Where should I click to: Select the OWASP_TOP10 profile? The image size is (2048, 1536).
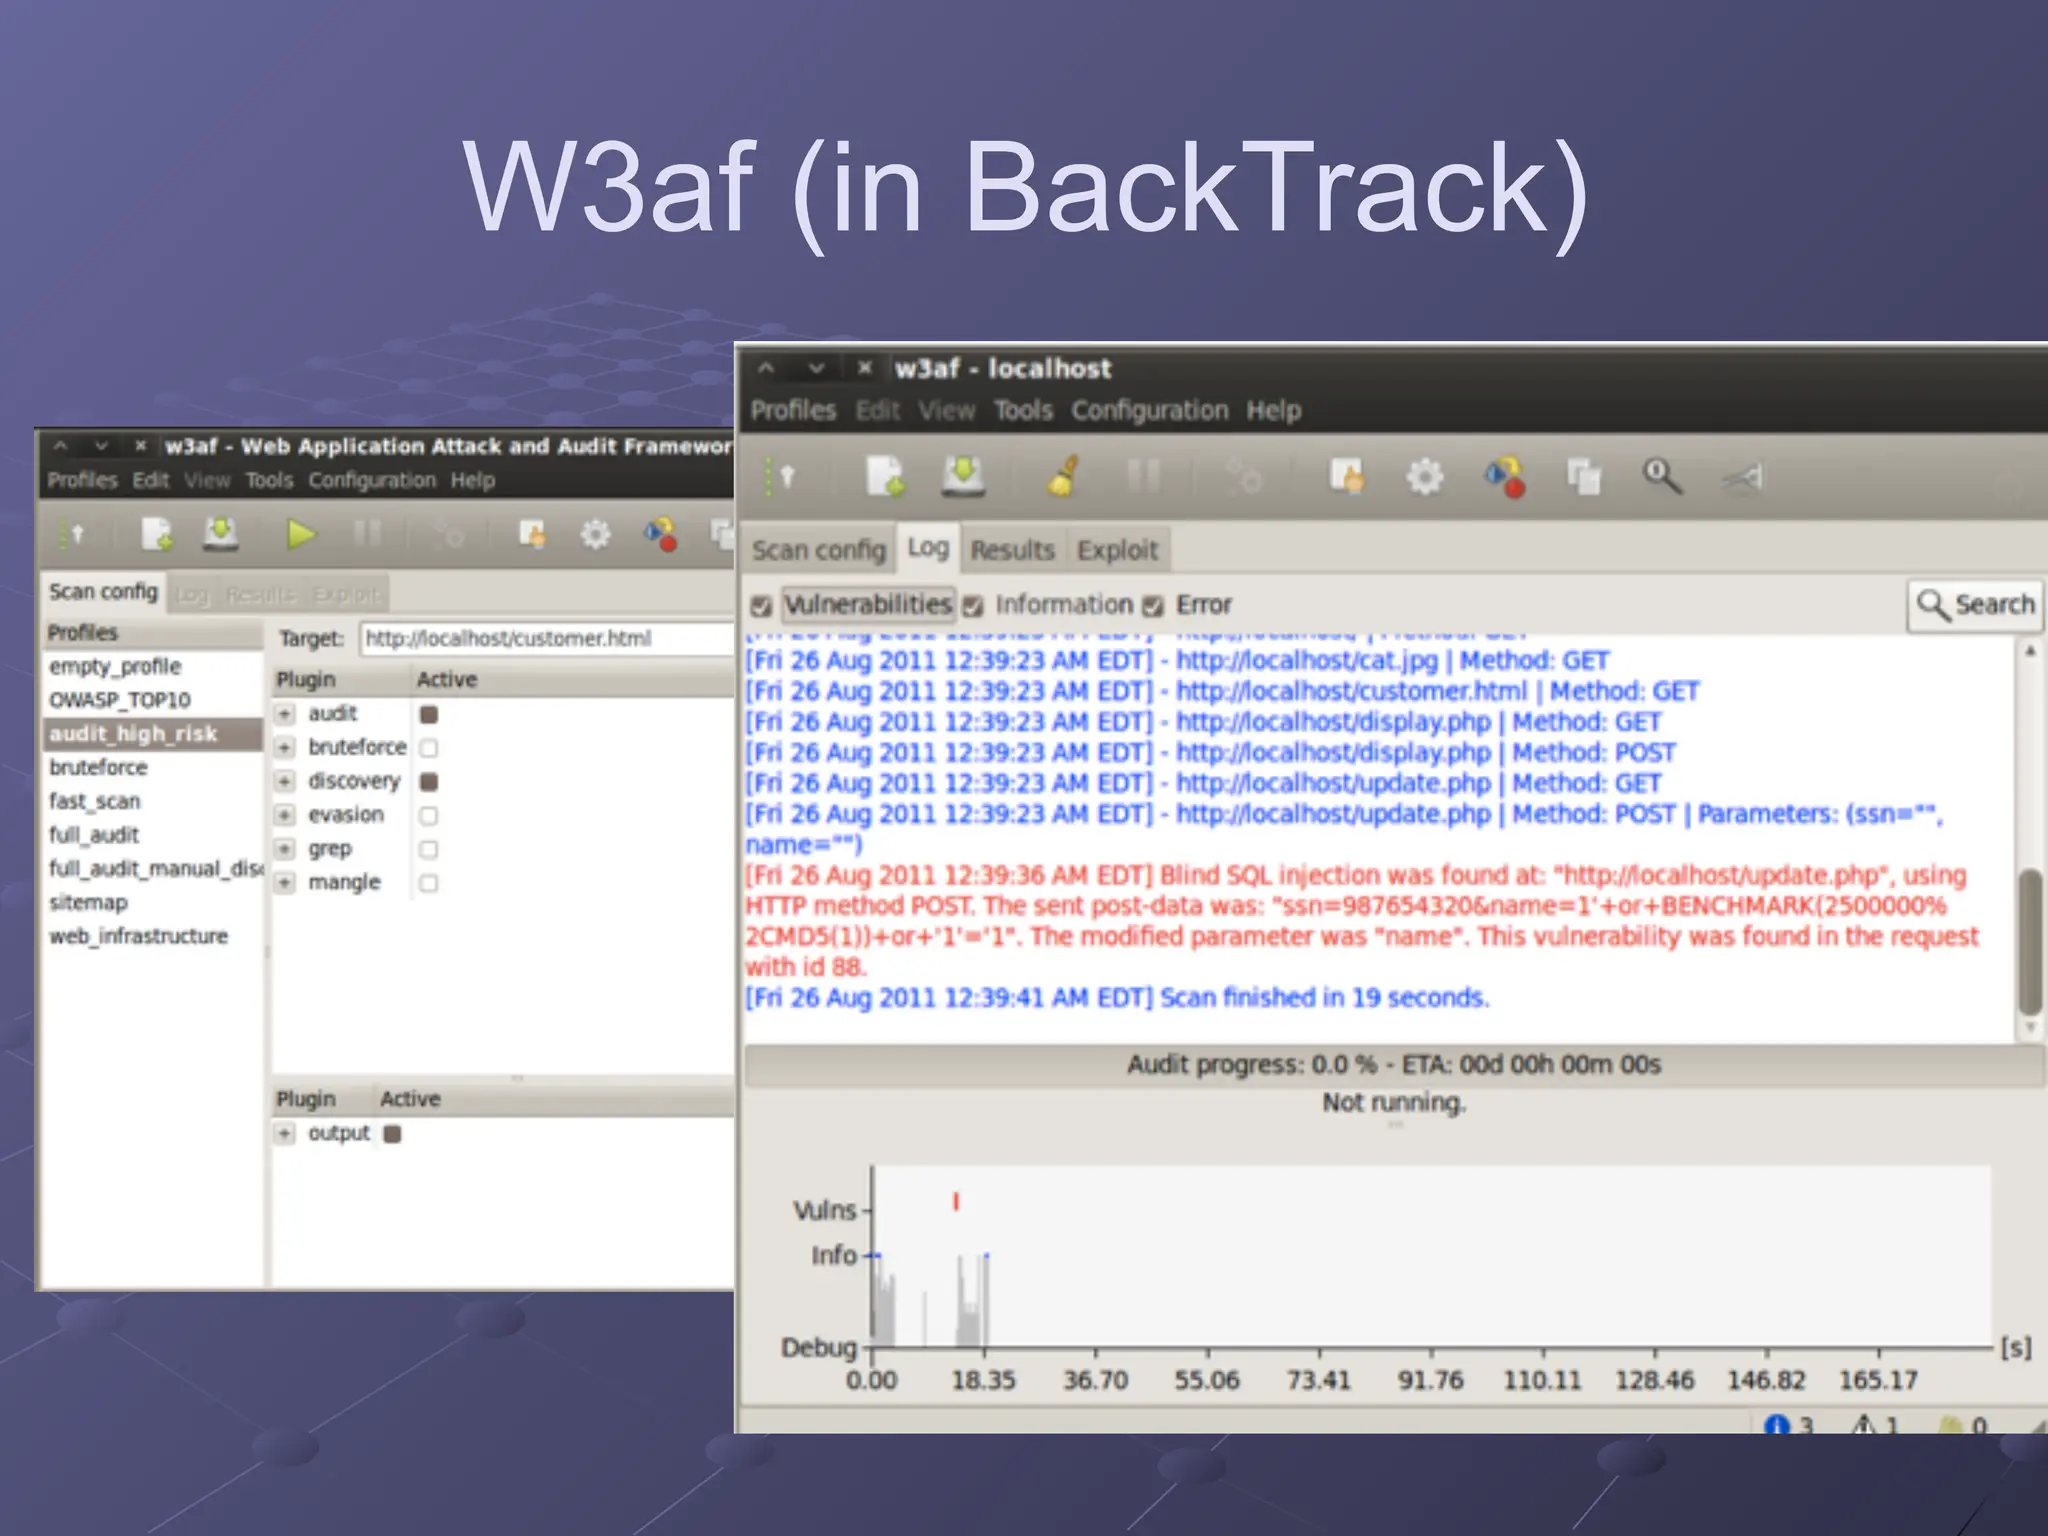click(x=152, y=700)
